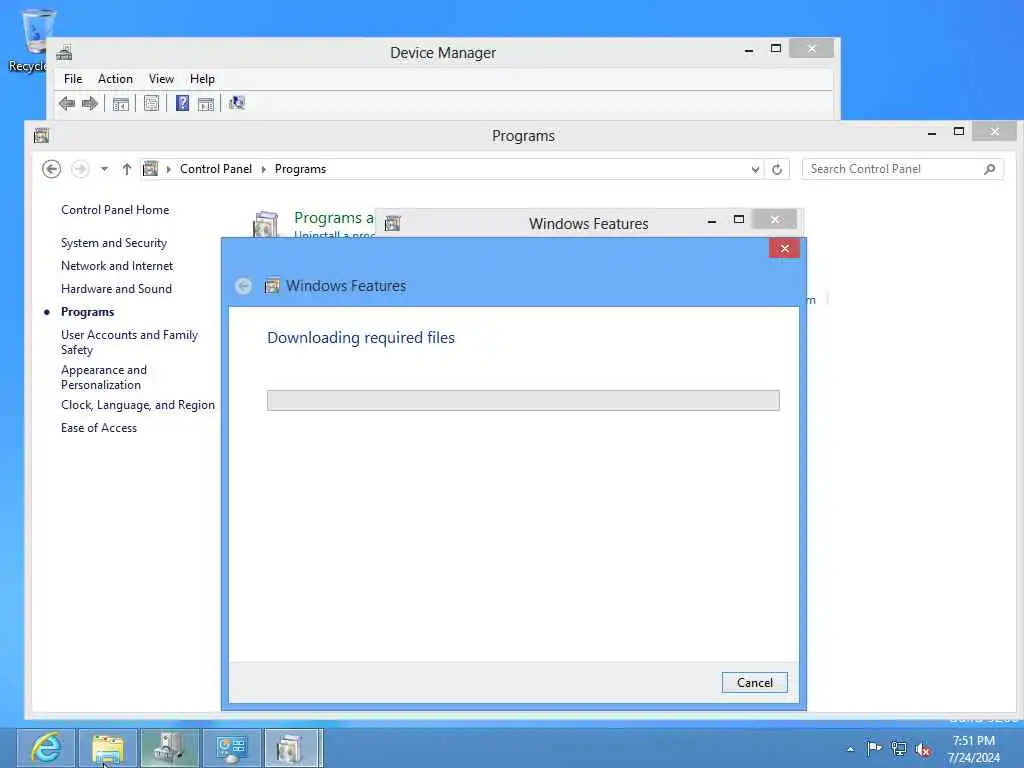Click the Programs and Features icon

point(266,223)
